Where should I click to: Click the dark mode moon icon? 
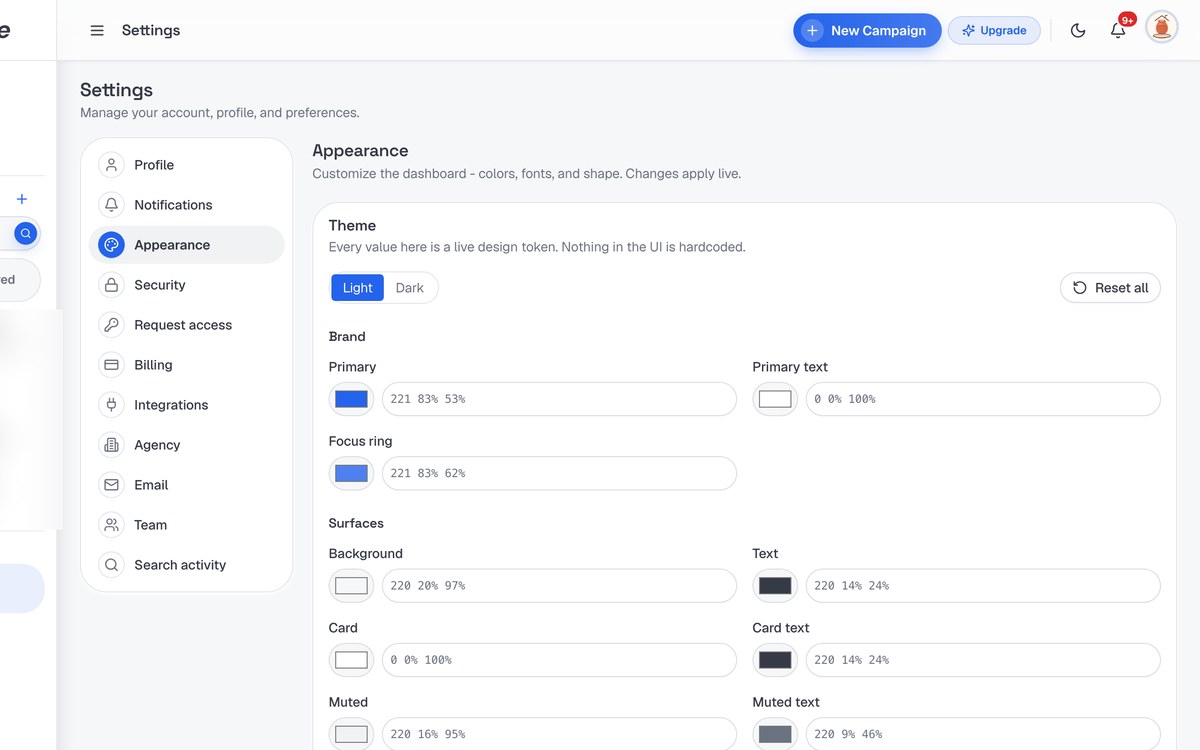pos(1078,30)
